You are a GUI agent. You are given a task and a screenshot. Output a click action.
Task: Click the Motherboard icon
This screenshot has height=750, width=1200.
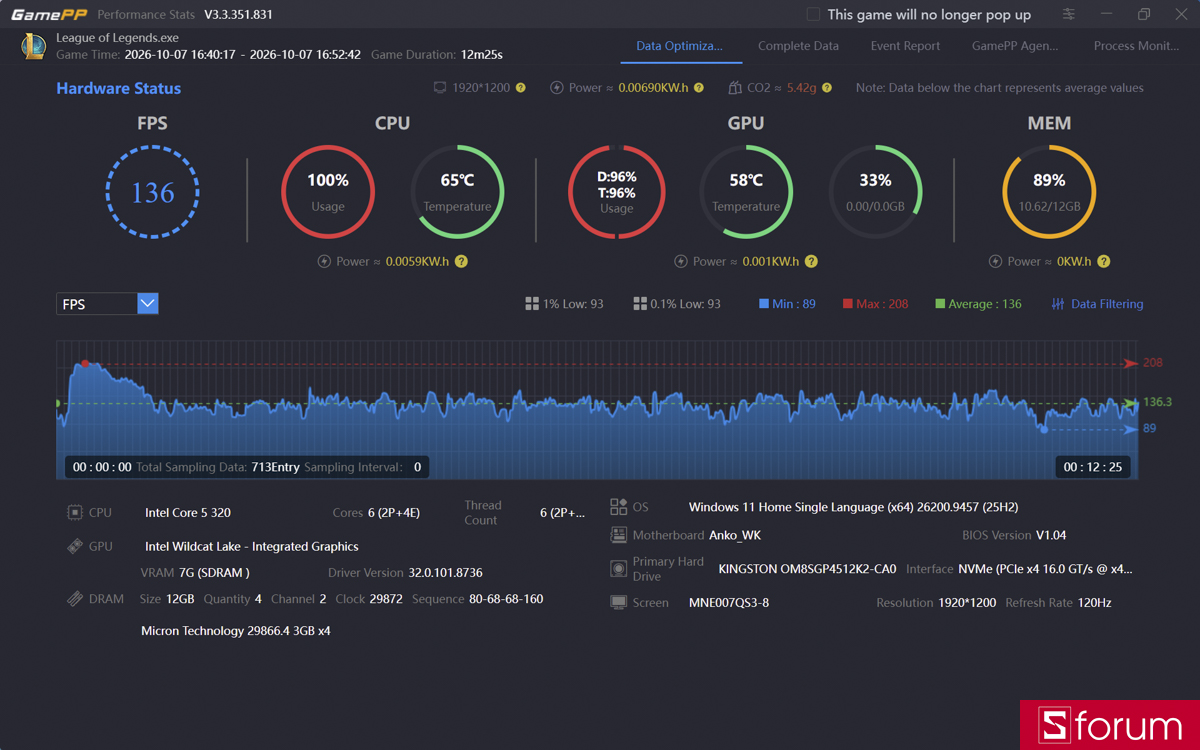[619, 535]
